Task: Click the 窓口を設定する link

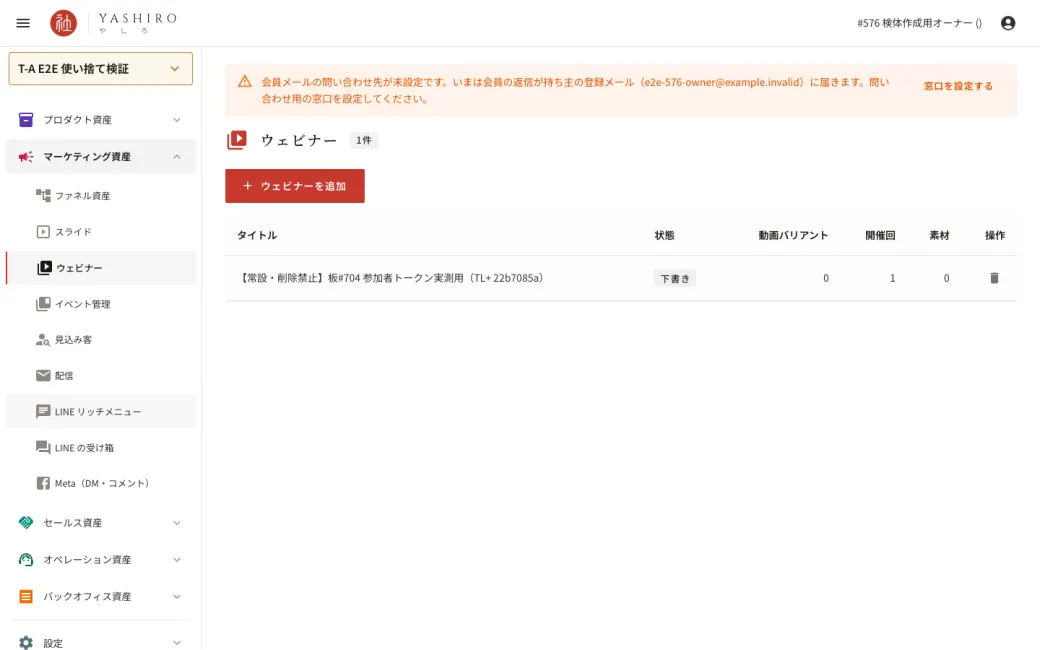Action: click(x=958, y=86)
